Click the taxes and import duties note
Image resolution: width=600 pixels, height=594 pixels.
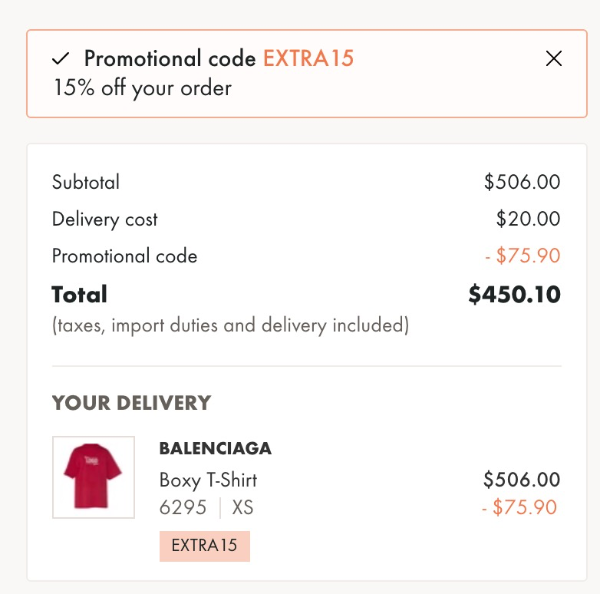tap(231, 326)
